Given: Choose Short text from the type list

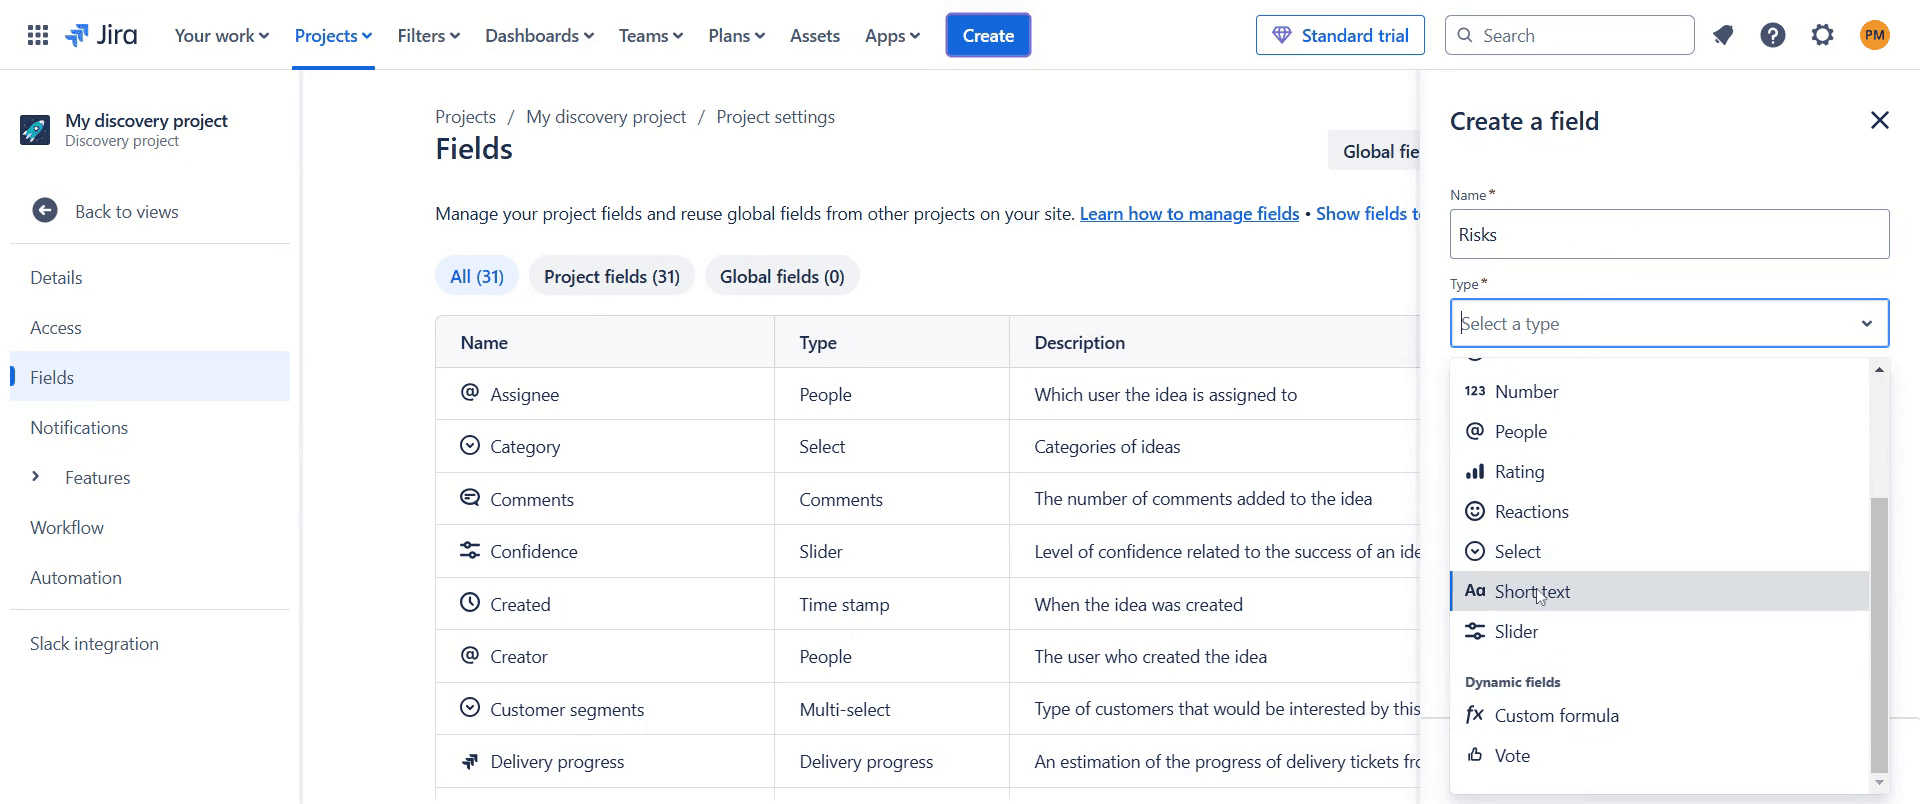Looking at the screenshot, I should tap(1532, 592).
